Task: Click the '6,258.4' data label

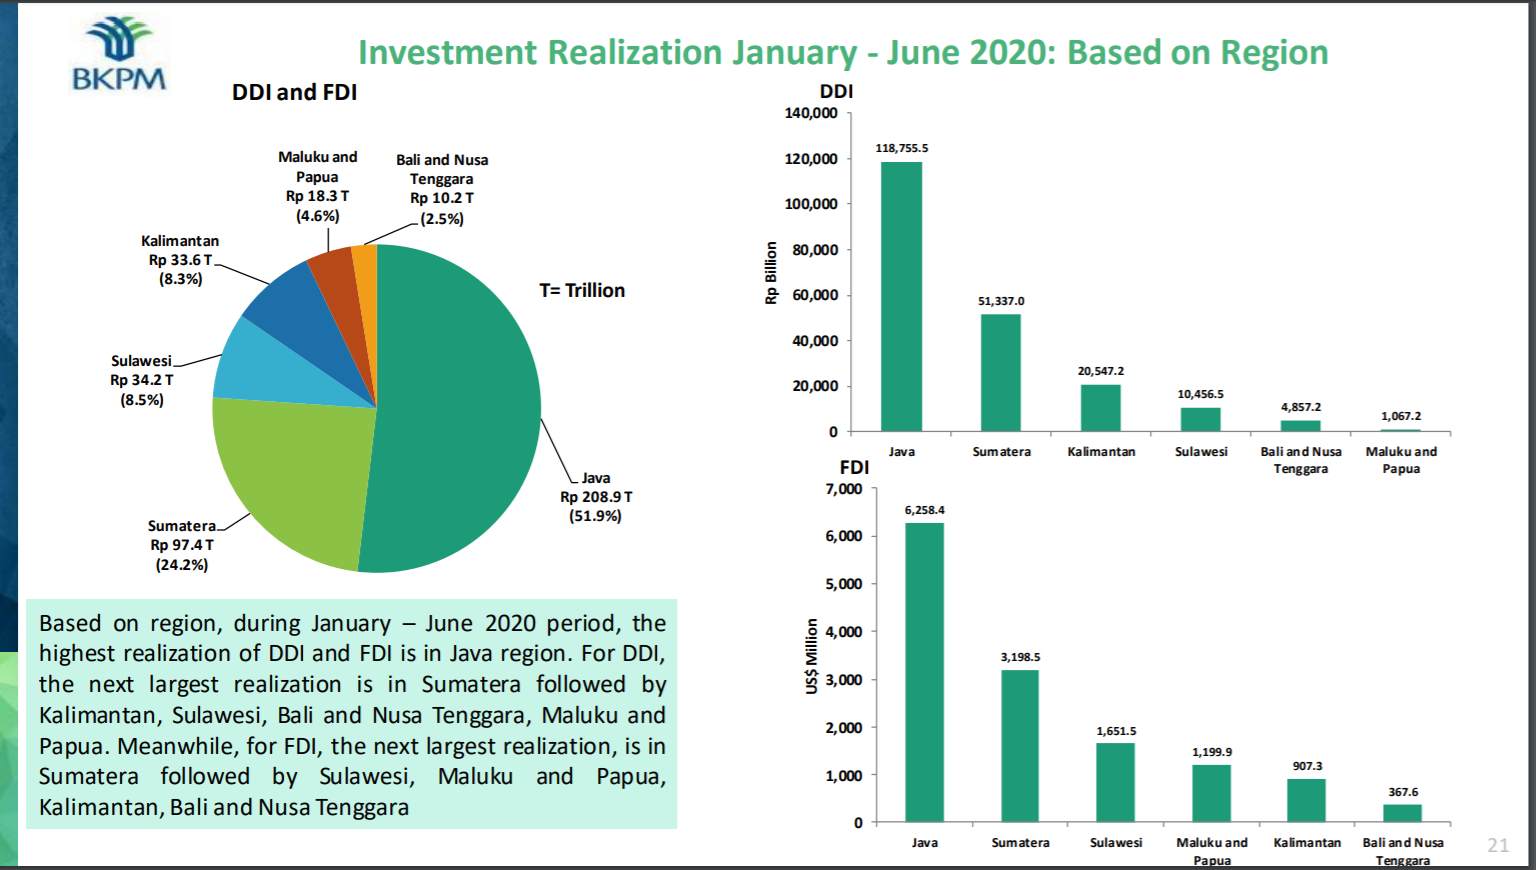Action: pos(924,510)
